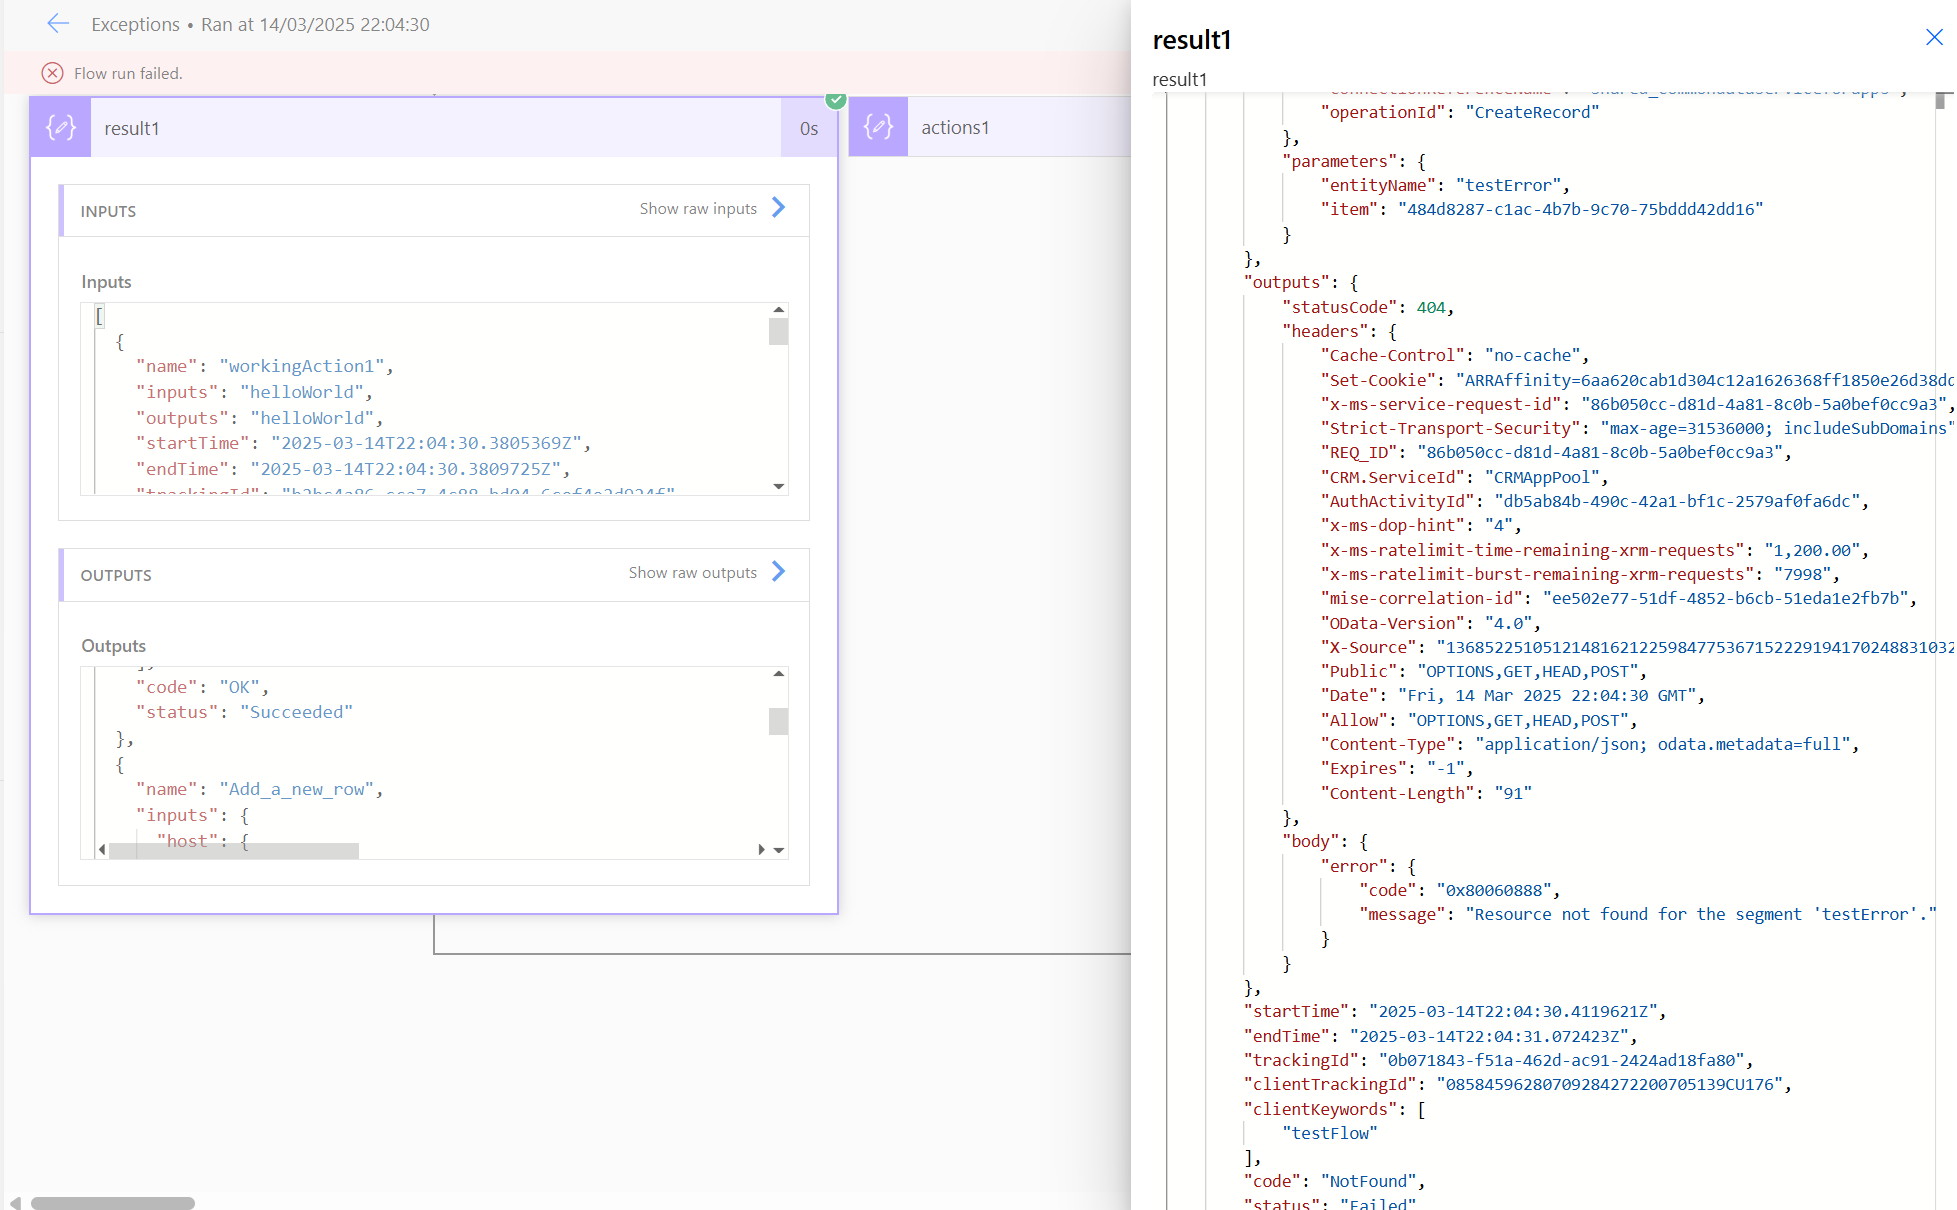Click the side panel endTime value

tap(1488, 1036)
